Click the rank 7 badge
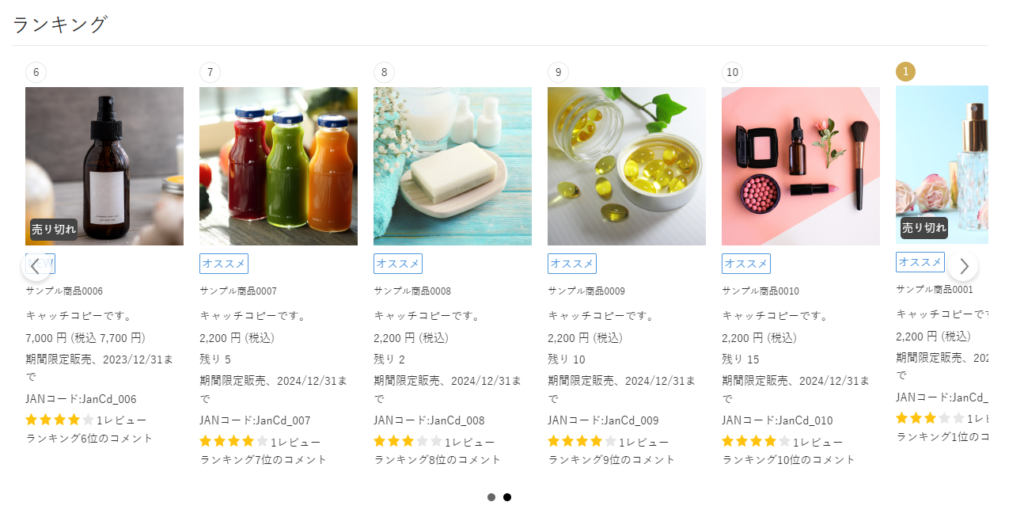Viewport: 1024px width, 521px height. click(x=210, y=72)
